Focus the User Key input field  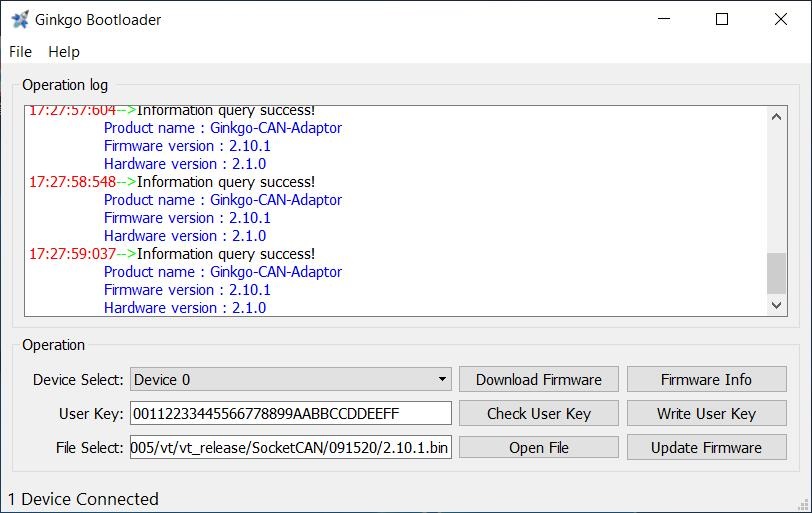pos(291,414)
